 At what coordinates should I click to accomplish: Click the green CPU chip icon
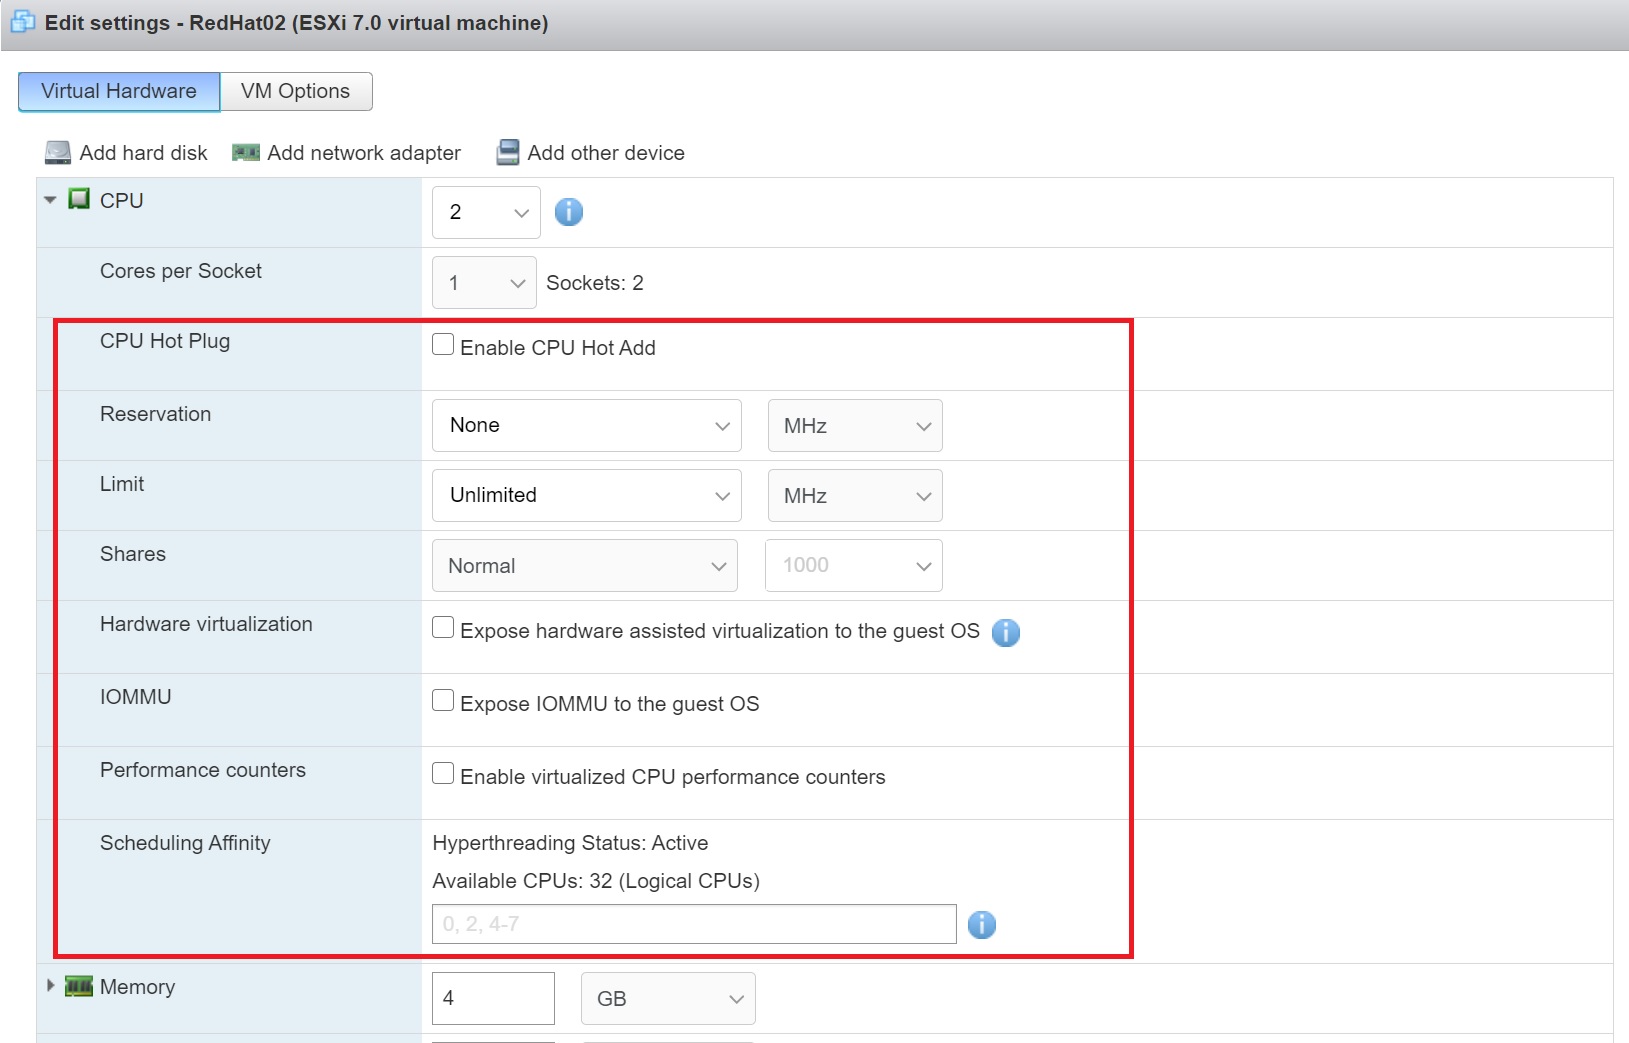tap(79, 199)
